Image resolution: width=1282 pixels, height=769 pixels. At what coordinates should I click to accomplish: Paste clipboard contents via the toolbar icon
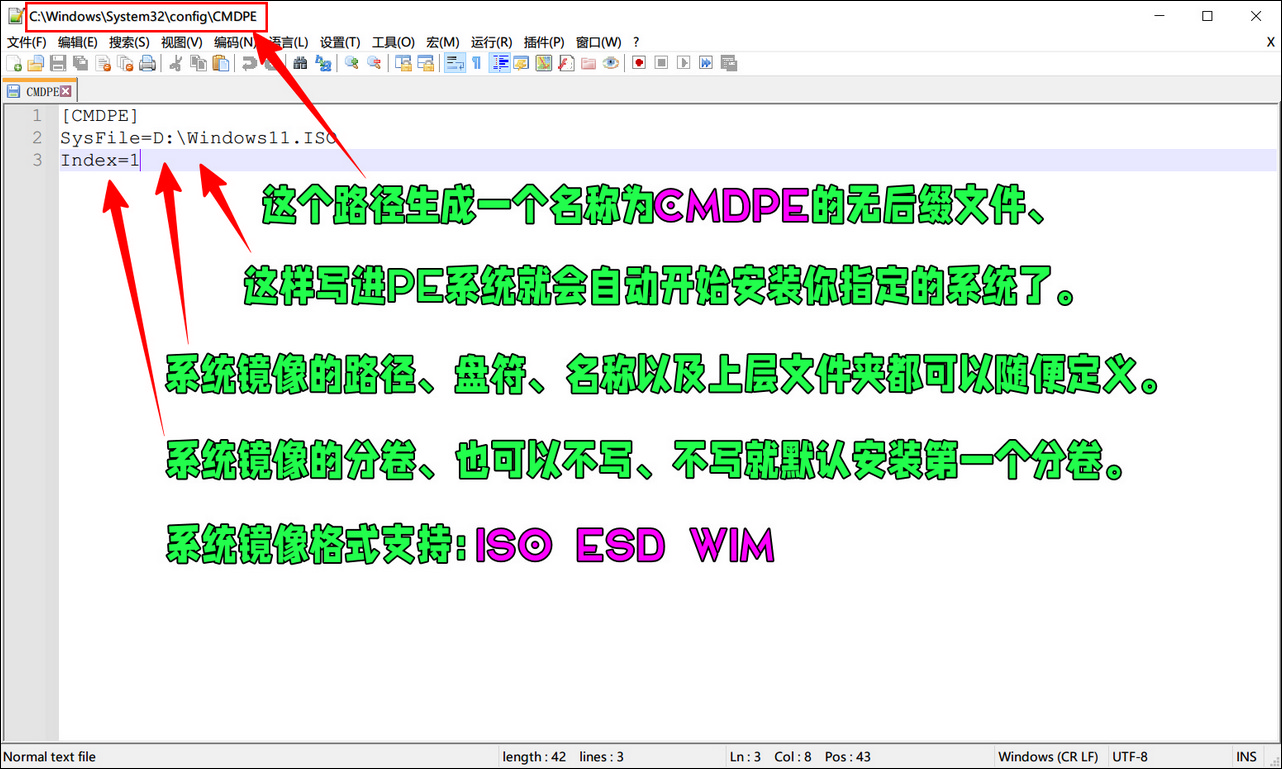click(x=220, y=63)
